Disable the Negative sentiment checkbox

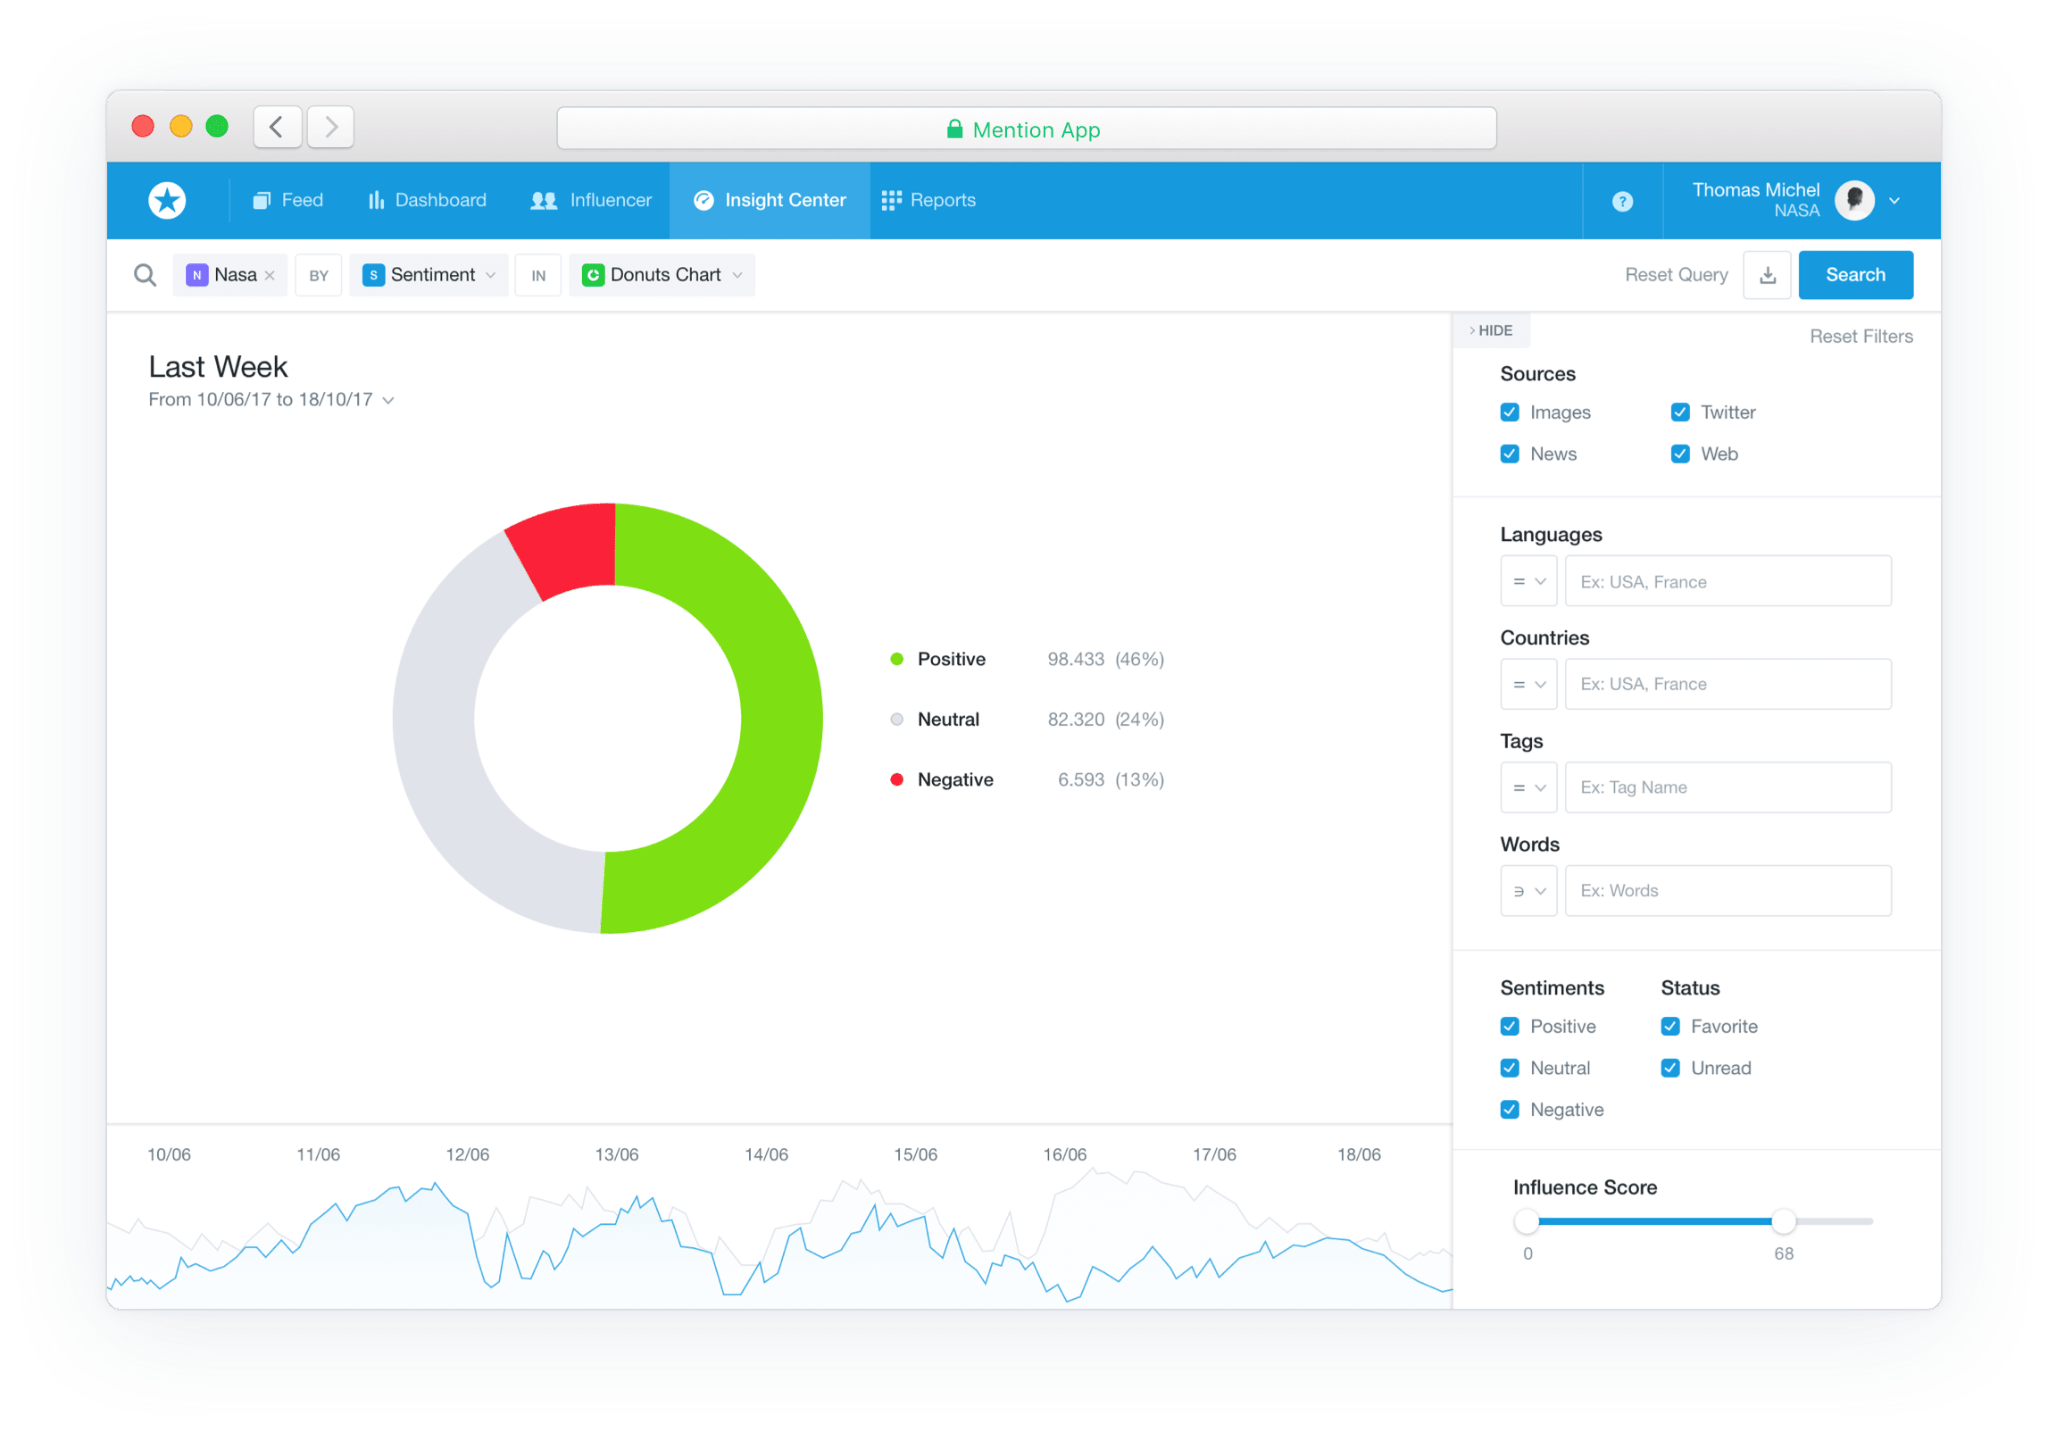pos(1510,1109)
